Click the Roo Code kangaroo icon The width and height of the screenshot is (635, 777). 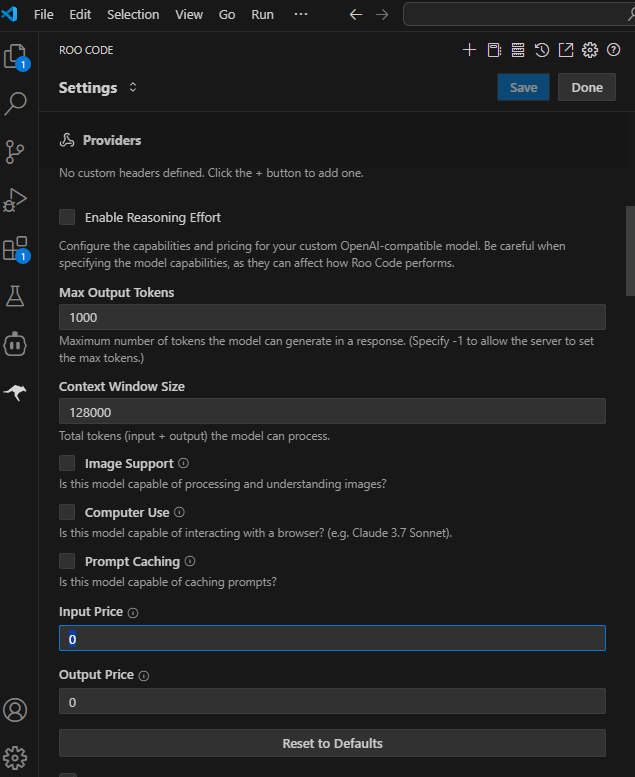click(x=16, y=392)
